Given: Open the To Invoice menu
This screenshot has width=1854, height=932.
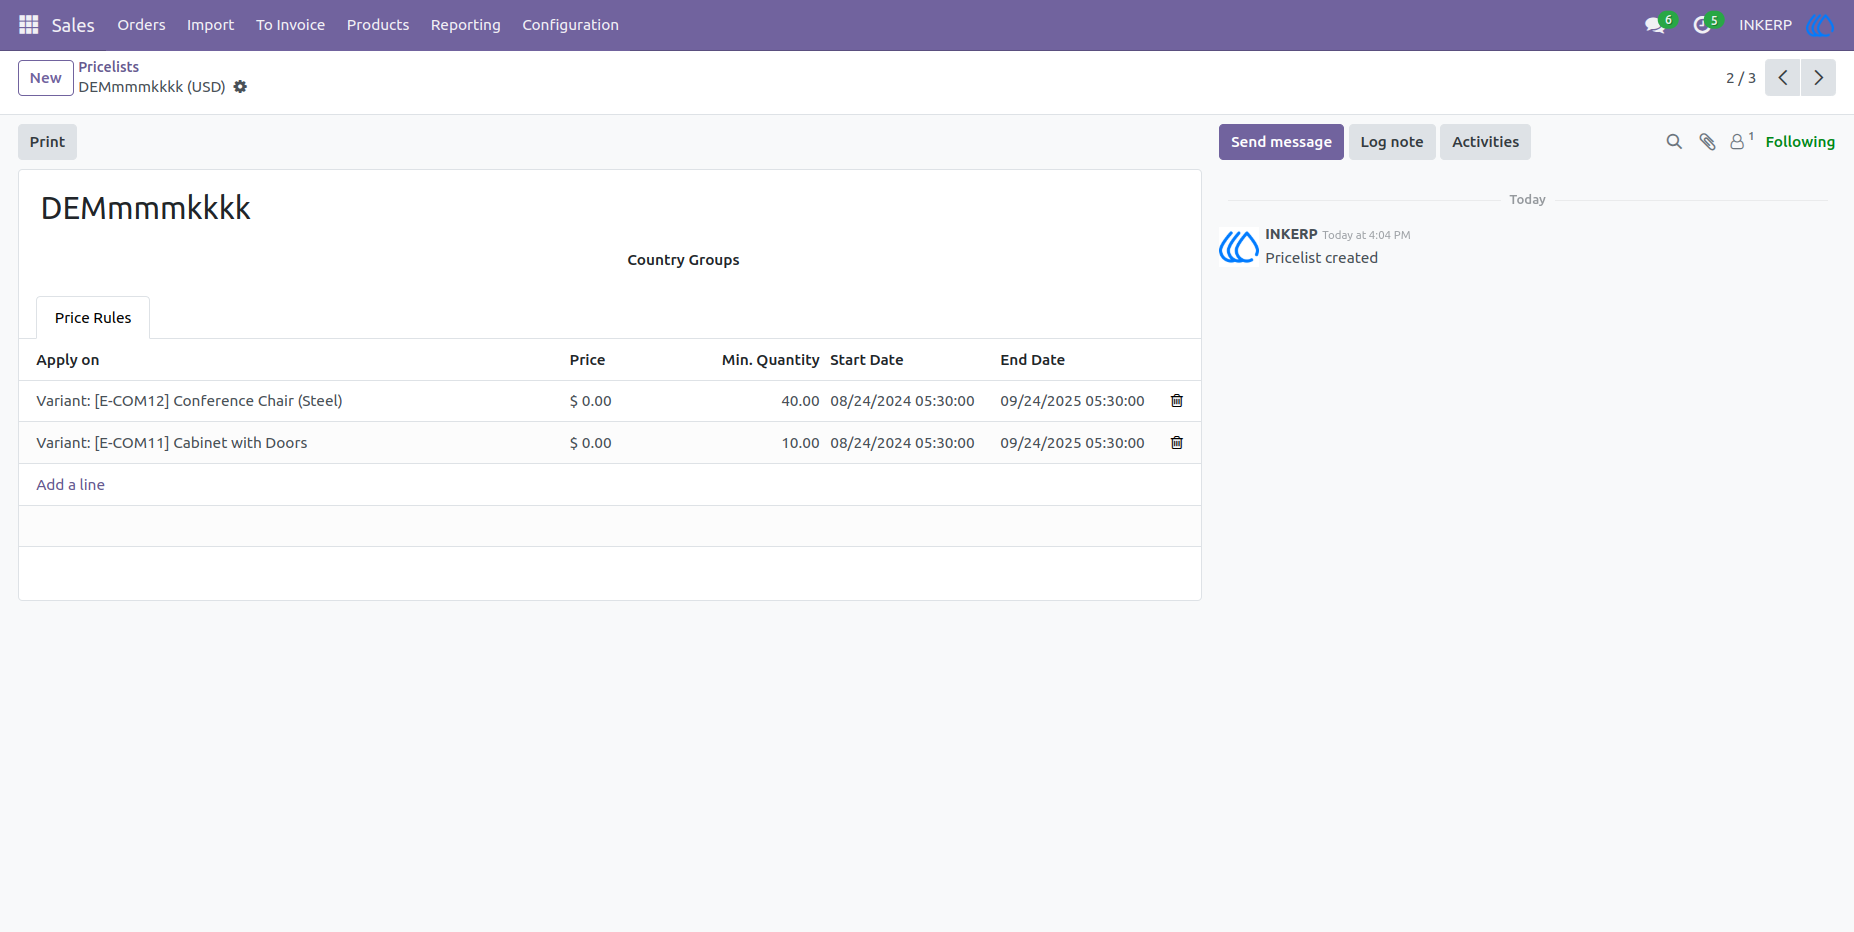Looking at the screenshot, I should 290,25.
